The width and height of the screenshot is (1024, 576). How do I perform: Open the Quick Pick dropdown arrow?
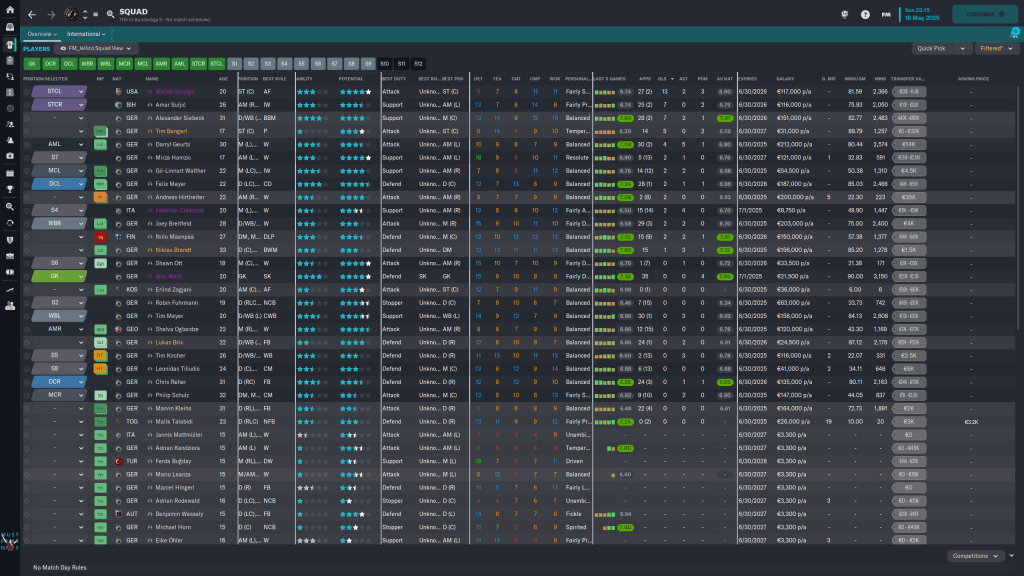[963, 48]
